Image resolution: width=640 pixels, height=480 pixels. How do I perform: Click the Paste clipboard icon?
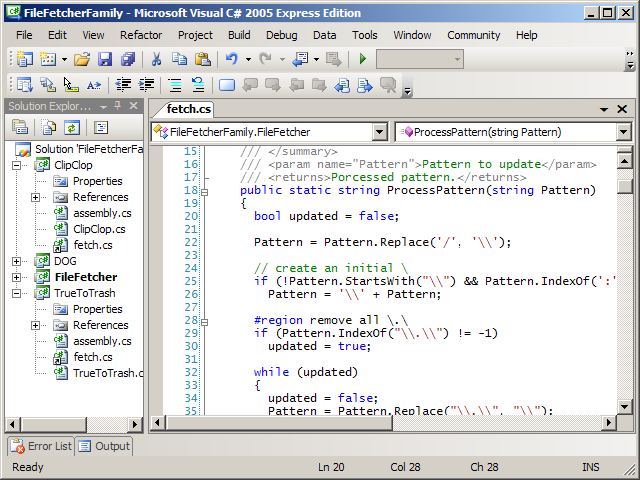[x=203, y=59]
